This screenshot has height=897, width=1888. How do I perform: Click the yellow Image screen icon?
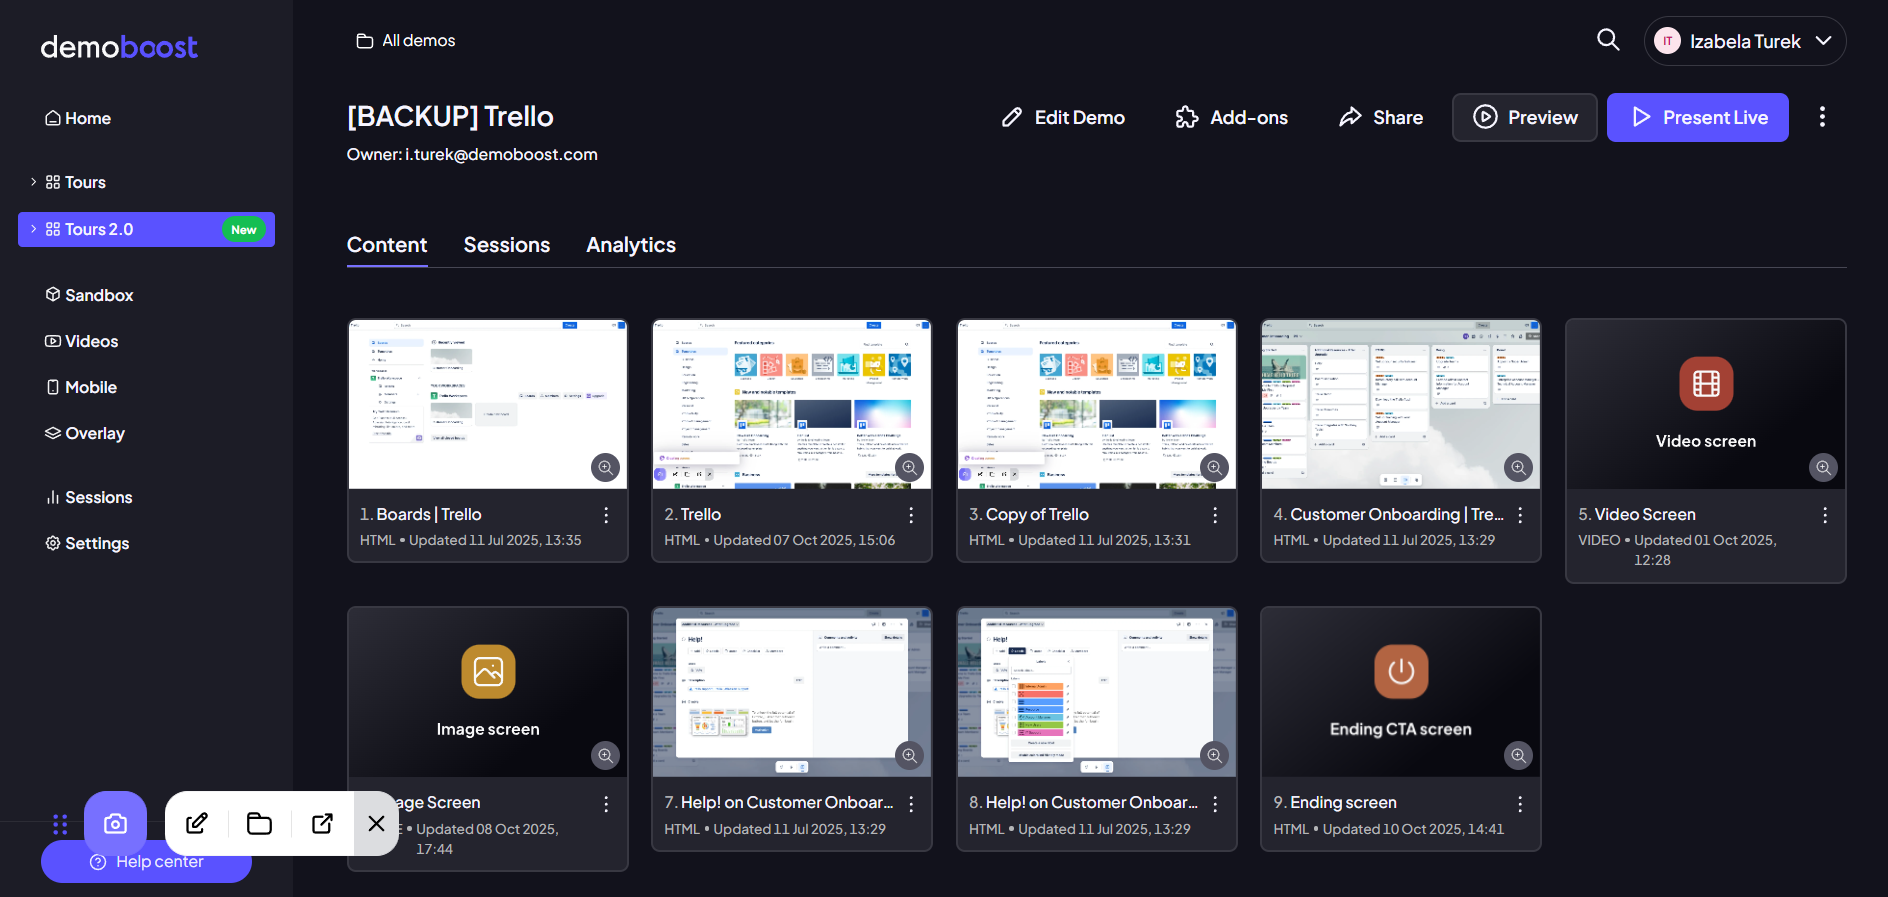pyautogui.click(x=488, y=672)
